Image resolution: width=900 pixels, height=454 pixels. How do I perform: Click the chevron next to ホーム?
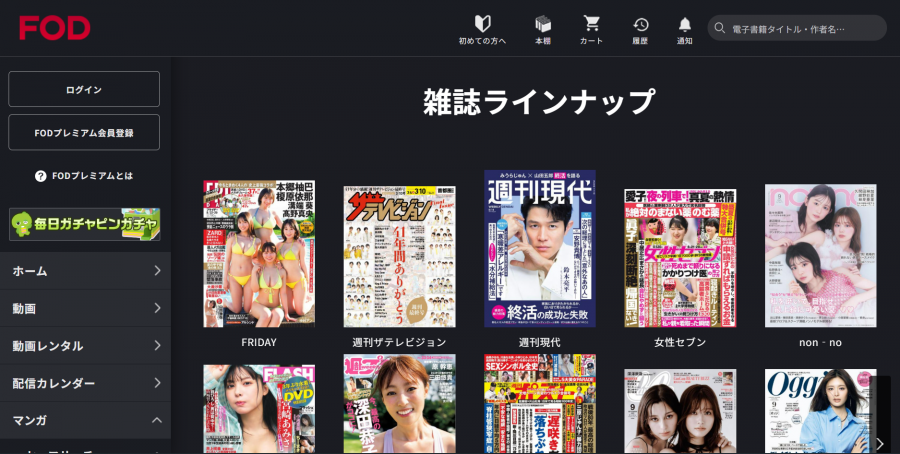pos(157,270)
